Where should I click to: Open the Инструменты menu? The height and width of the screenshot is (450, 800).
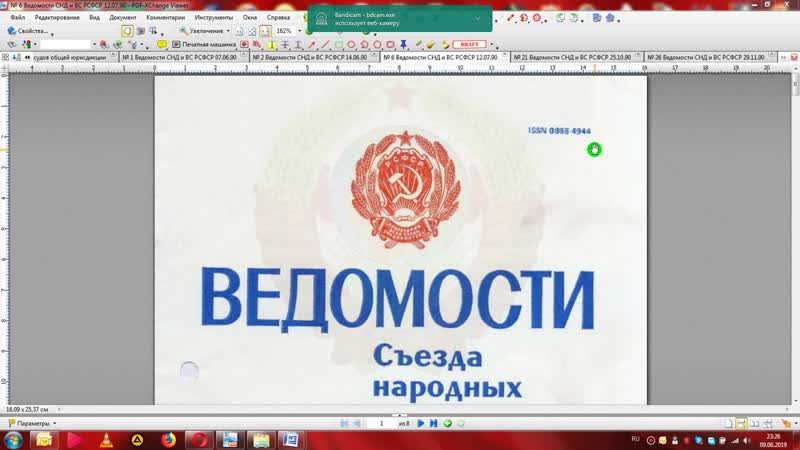(214, 17)
